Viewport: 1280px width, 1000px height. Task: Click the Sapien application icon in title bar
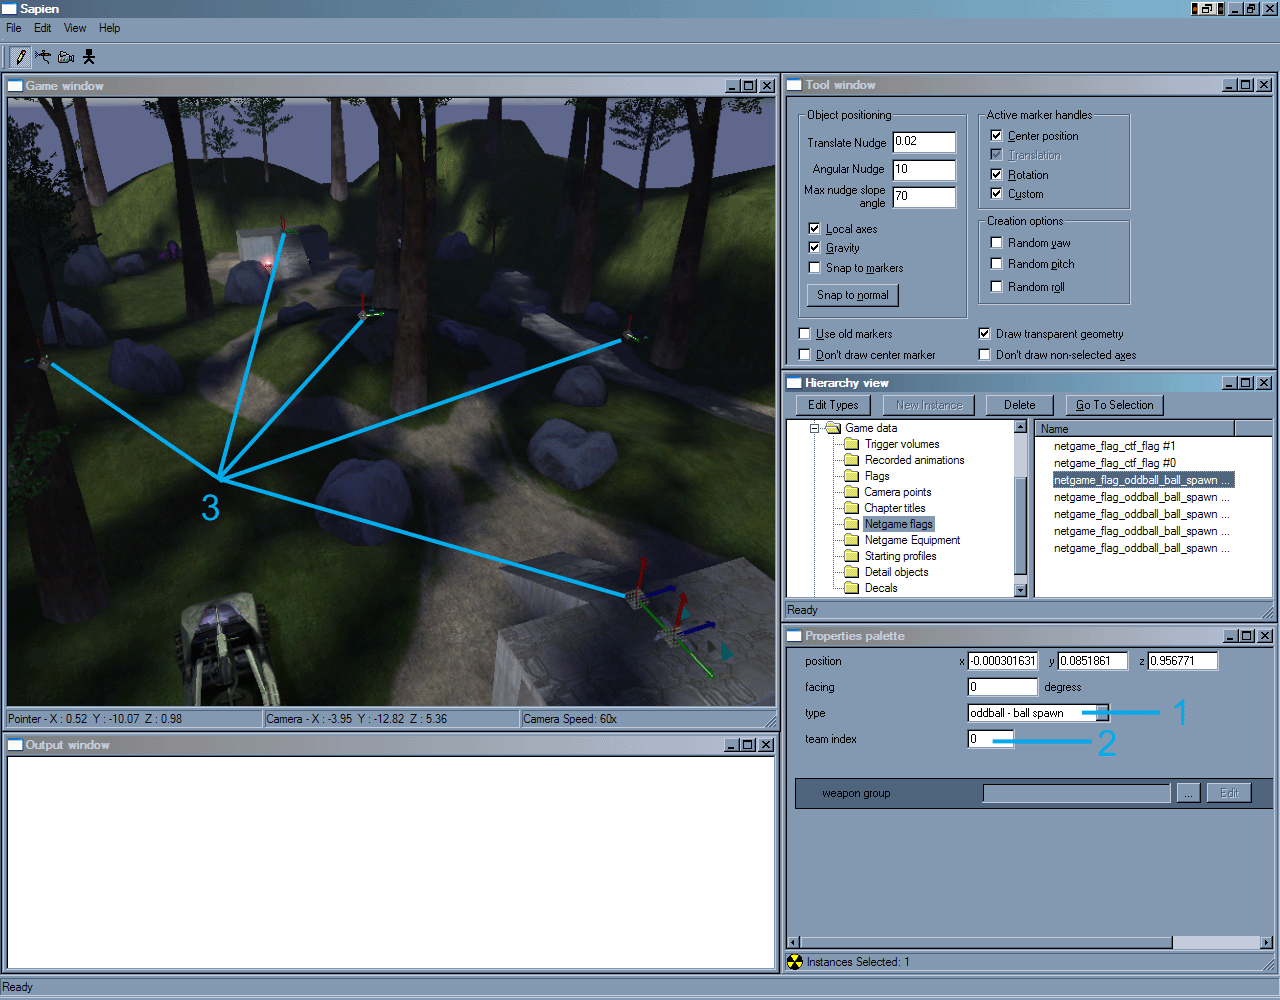[x=9, y=9]
